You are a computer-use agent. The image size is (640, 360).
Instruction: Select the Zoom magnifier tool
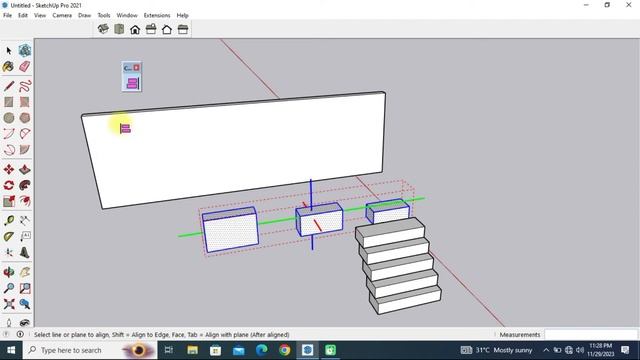point(9,288)
